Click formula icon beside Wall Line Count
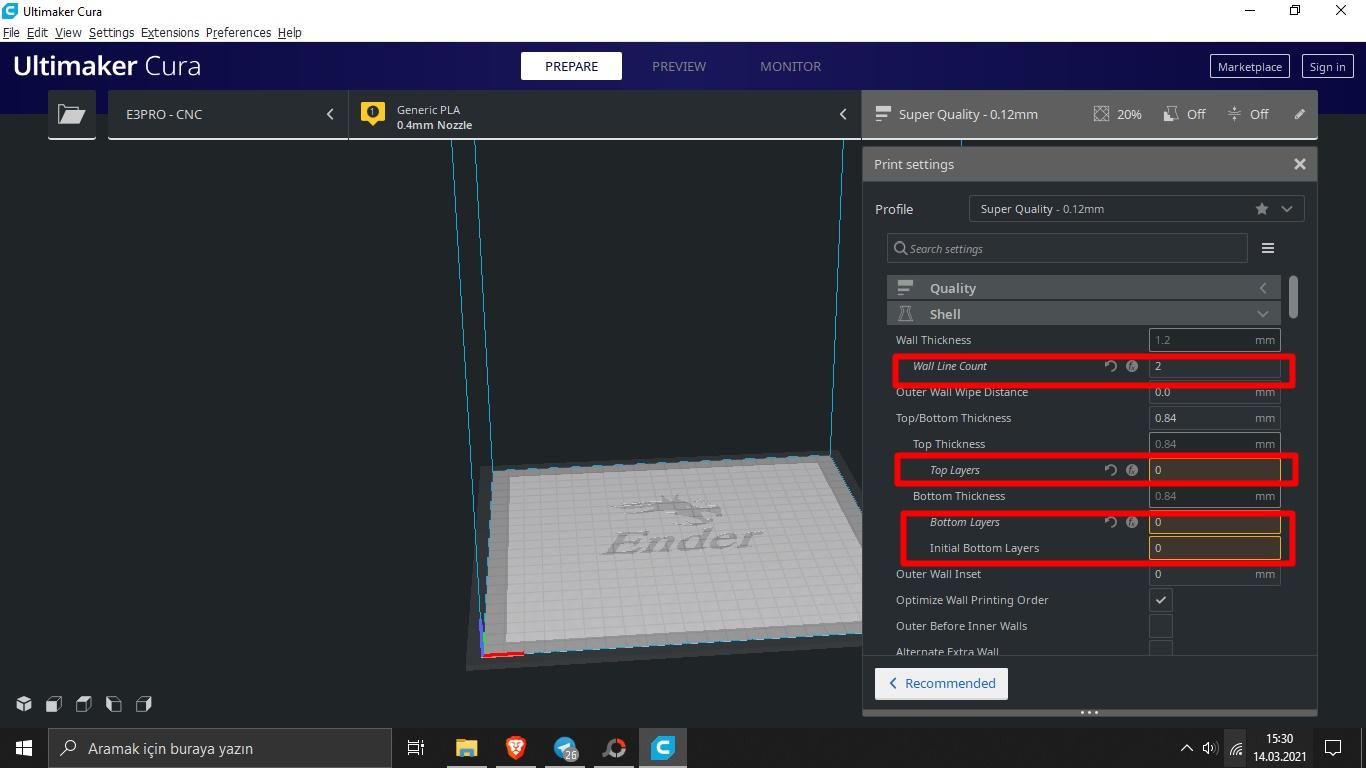This screenshot has width=1366, height=768. point(1132,366)
